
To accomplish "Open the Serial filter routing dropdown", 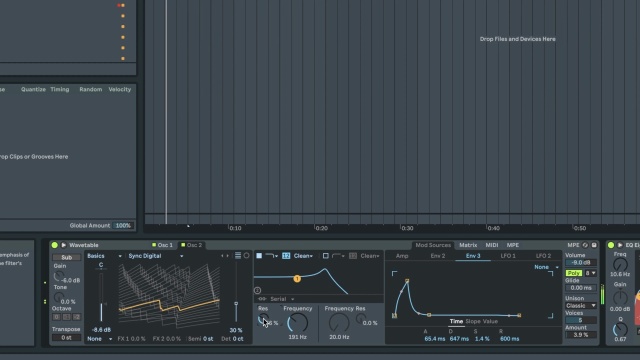I will (282, 299).
